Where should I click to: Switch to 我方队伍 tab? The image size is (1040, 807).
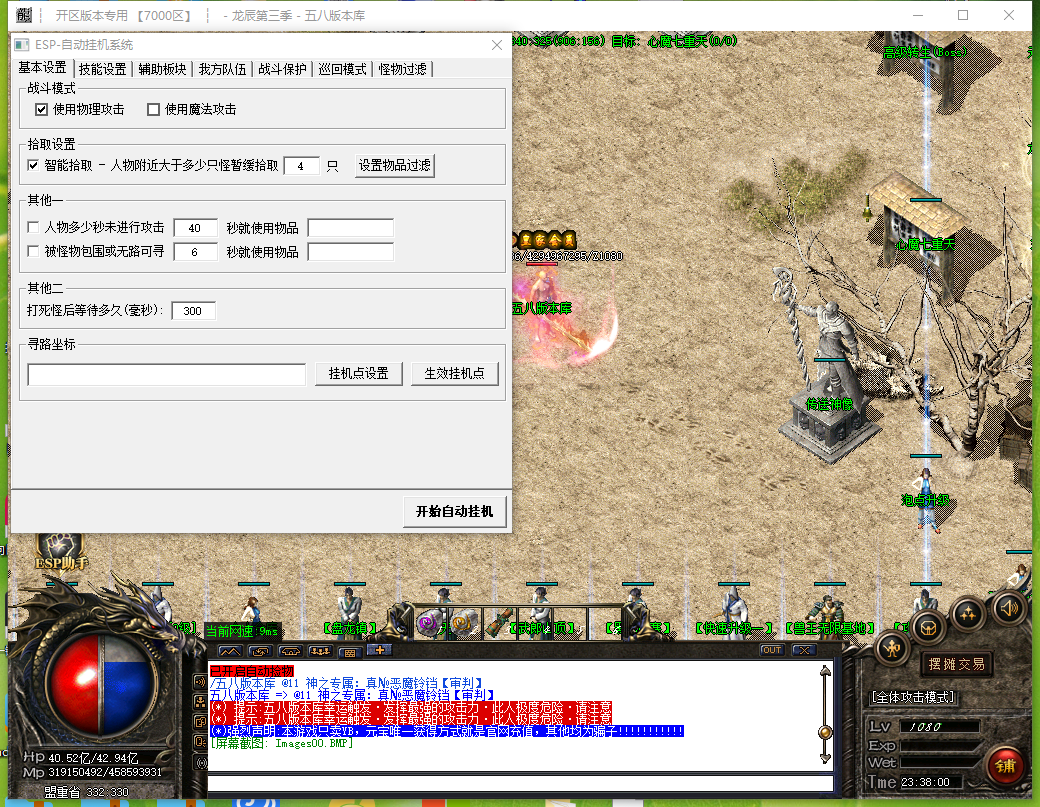222,69
